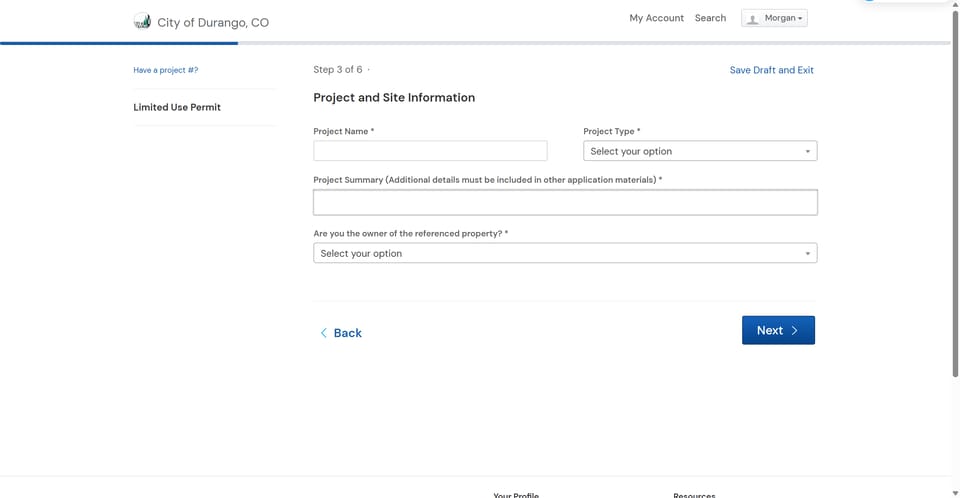The height and width of the screenshot is (498, 960).
Task: Click the 'Project and Site Information' heading
Action: coord(394,97)
